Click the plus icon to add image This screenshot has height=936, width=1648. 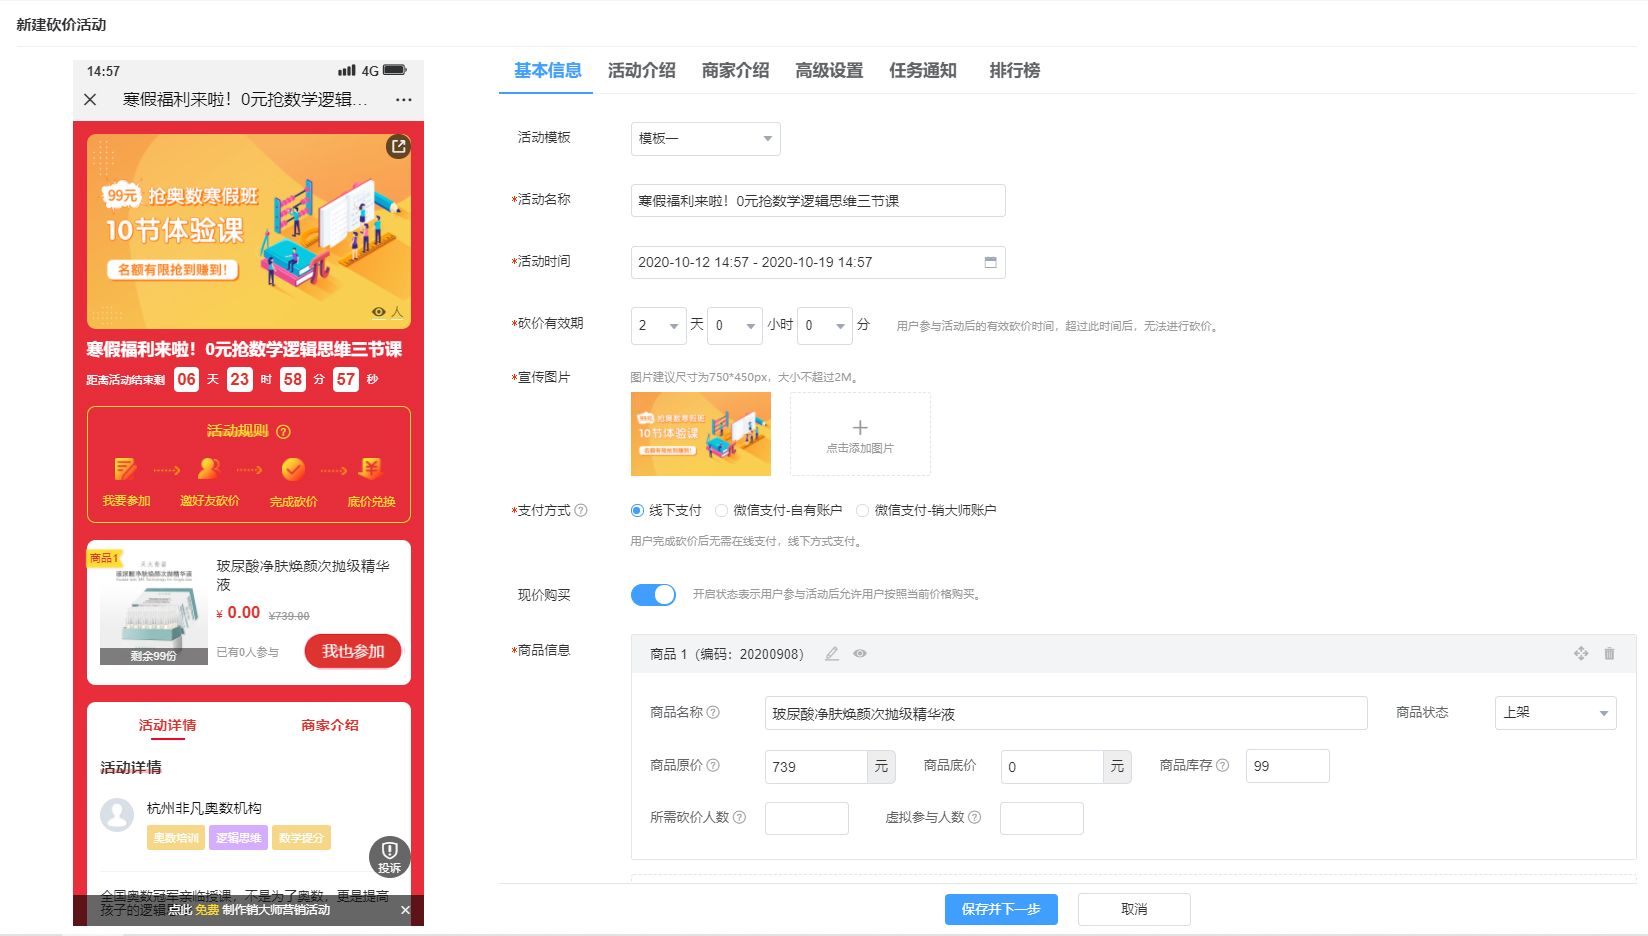860,428
